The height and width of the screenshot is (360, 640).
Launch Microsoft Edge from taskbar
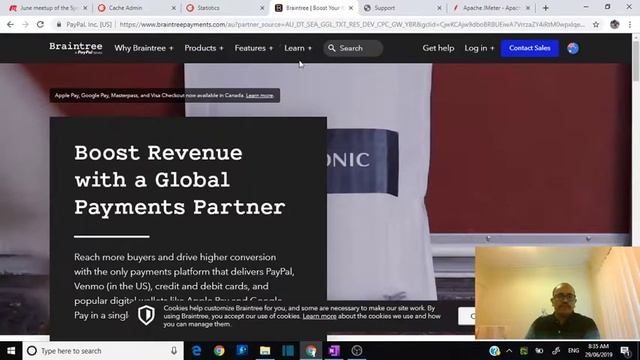(196, 351)
